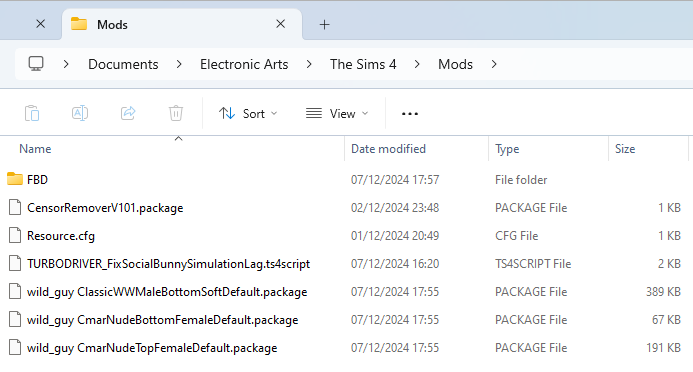This screenshot has width=693, height=372.
Task: Close the tab left of the Mods tab
Action: 40,24
